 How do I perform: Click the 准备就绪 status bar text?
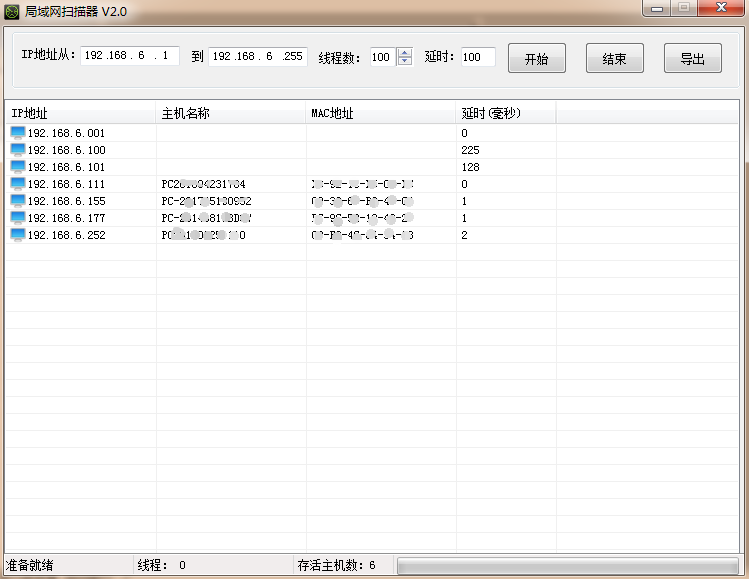click(x=29, y=566)
